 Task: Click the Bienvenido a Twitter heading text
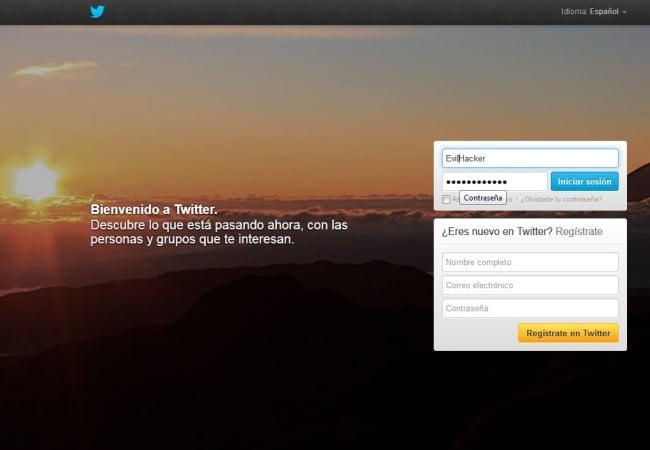click(x=154, y=210)
